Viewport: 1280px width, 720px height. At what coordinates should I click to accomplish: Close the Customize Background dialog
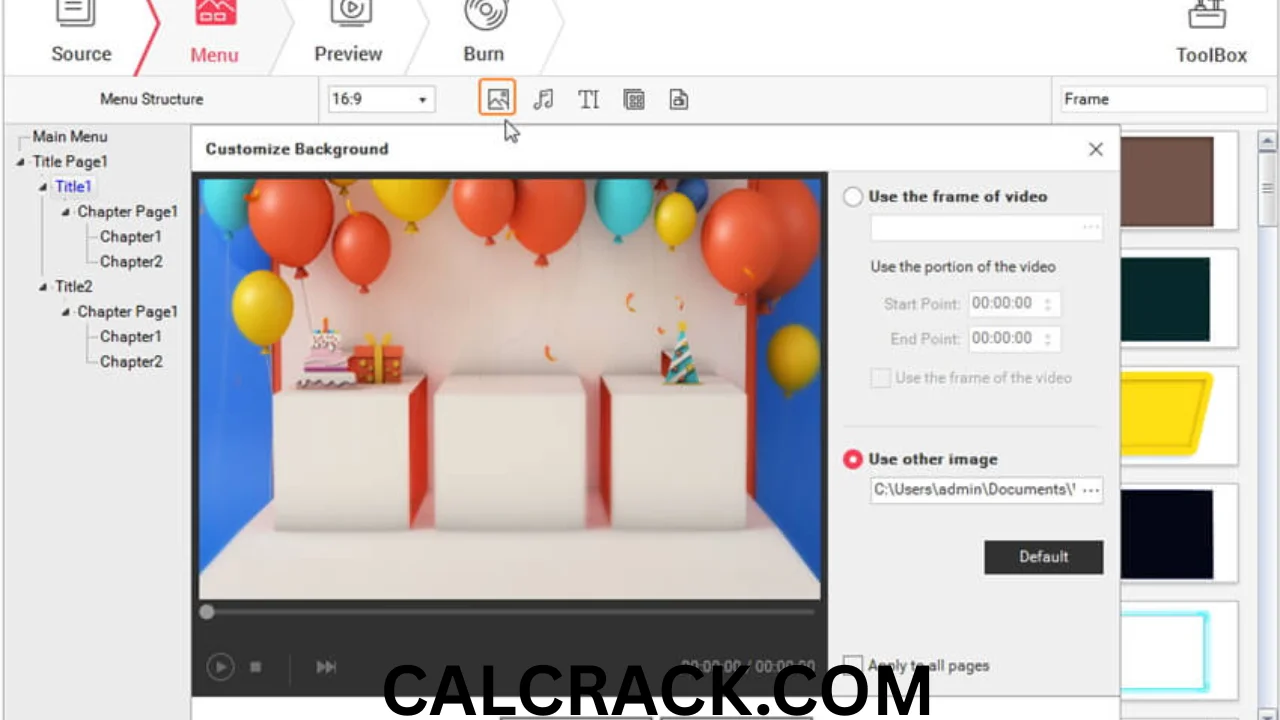pos(1096,149)
